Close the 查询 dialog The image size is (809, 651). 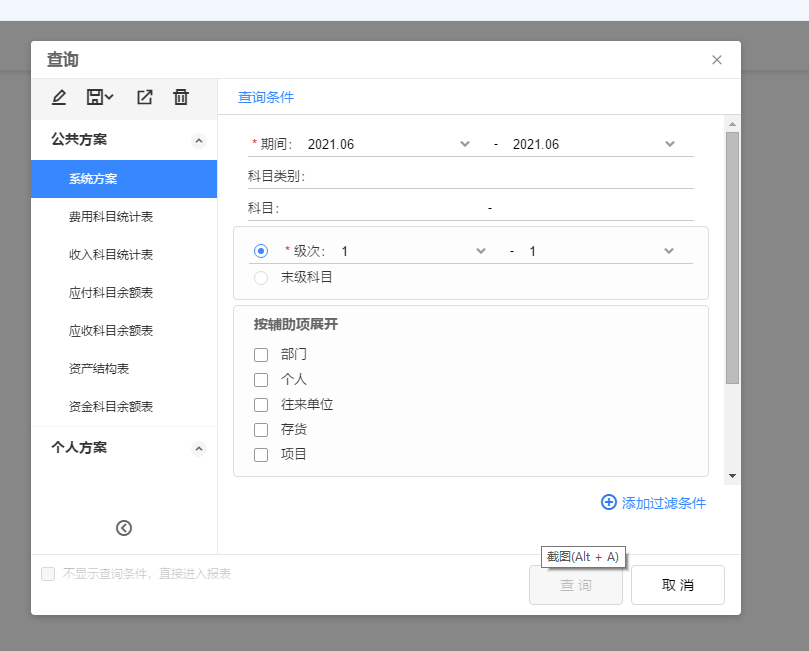[717, 60]
